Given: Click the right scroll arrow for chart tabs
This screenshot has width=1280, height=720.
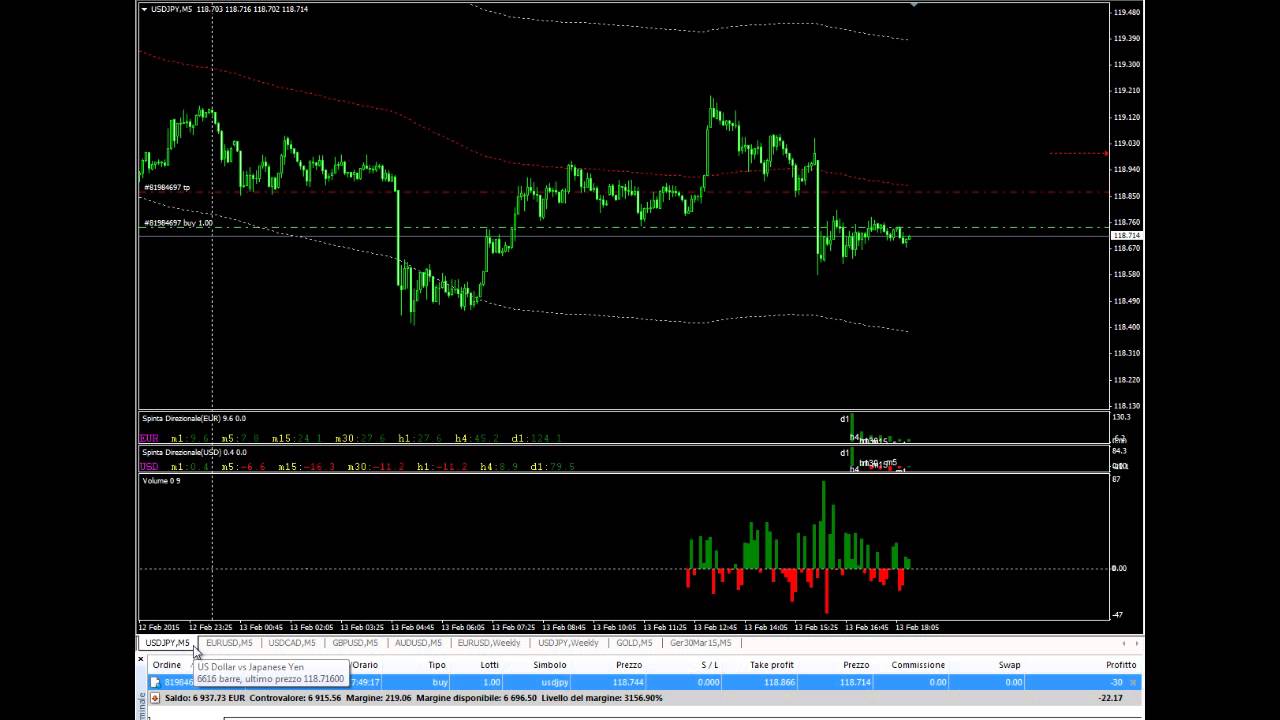Looking at the screenshot, I should tap(1136, 643).
